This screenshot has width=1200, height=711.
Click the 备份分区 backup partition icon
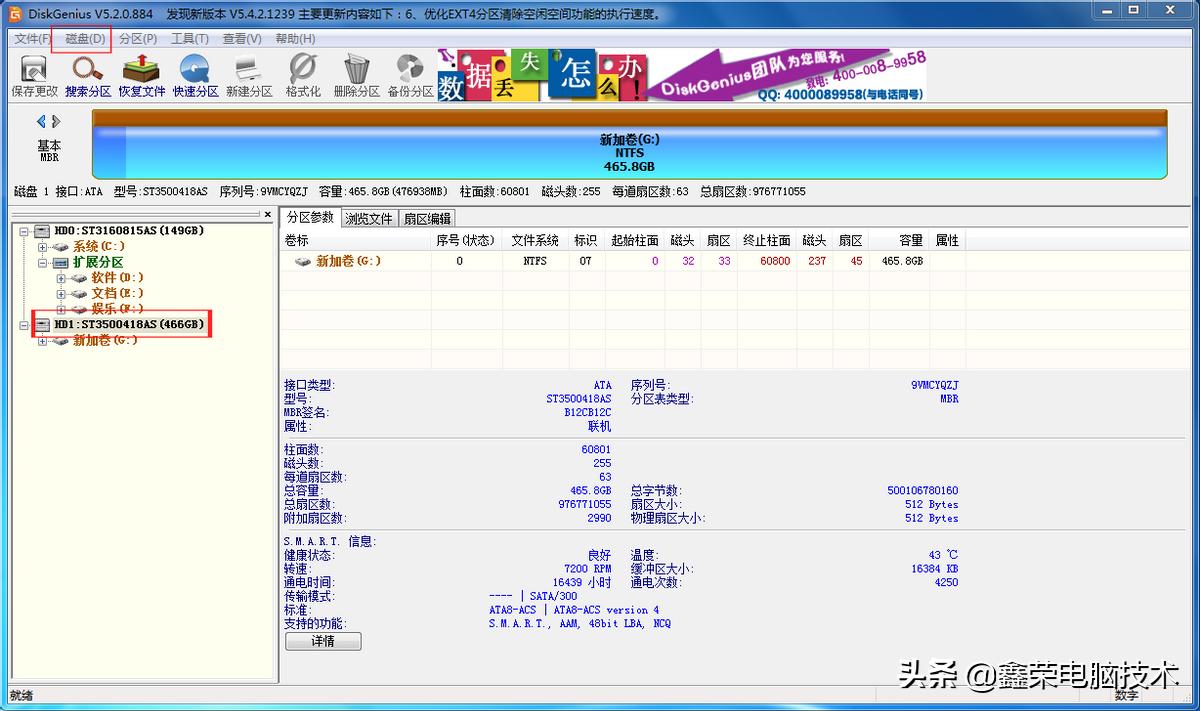click(x=408, y=75)
